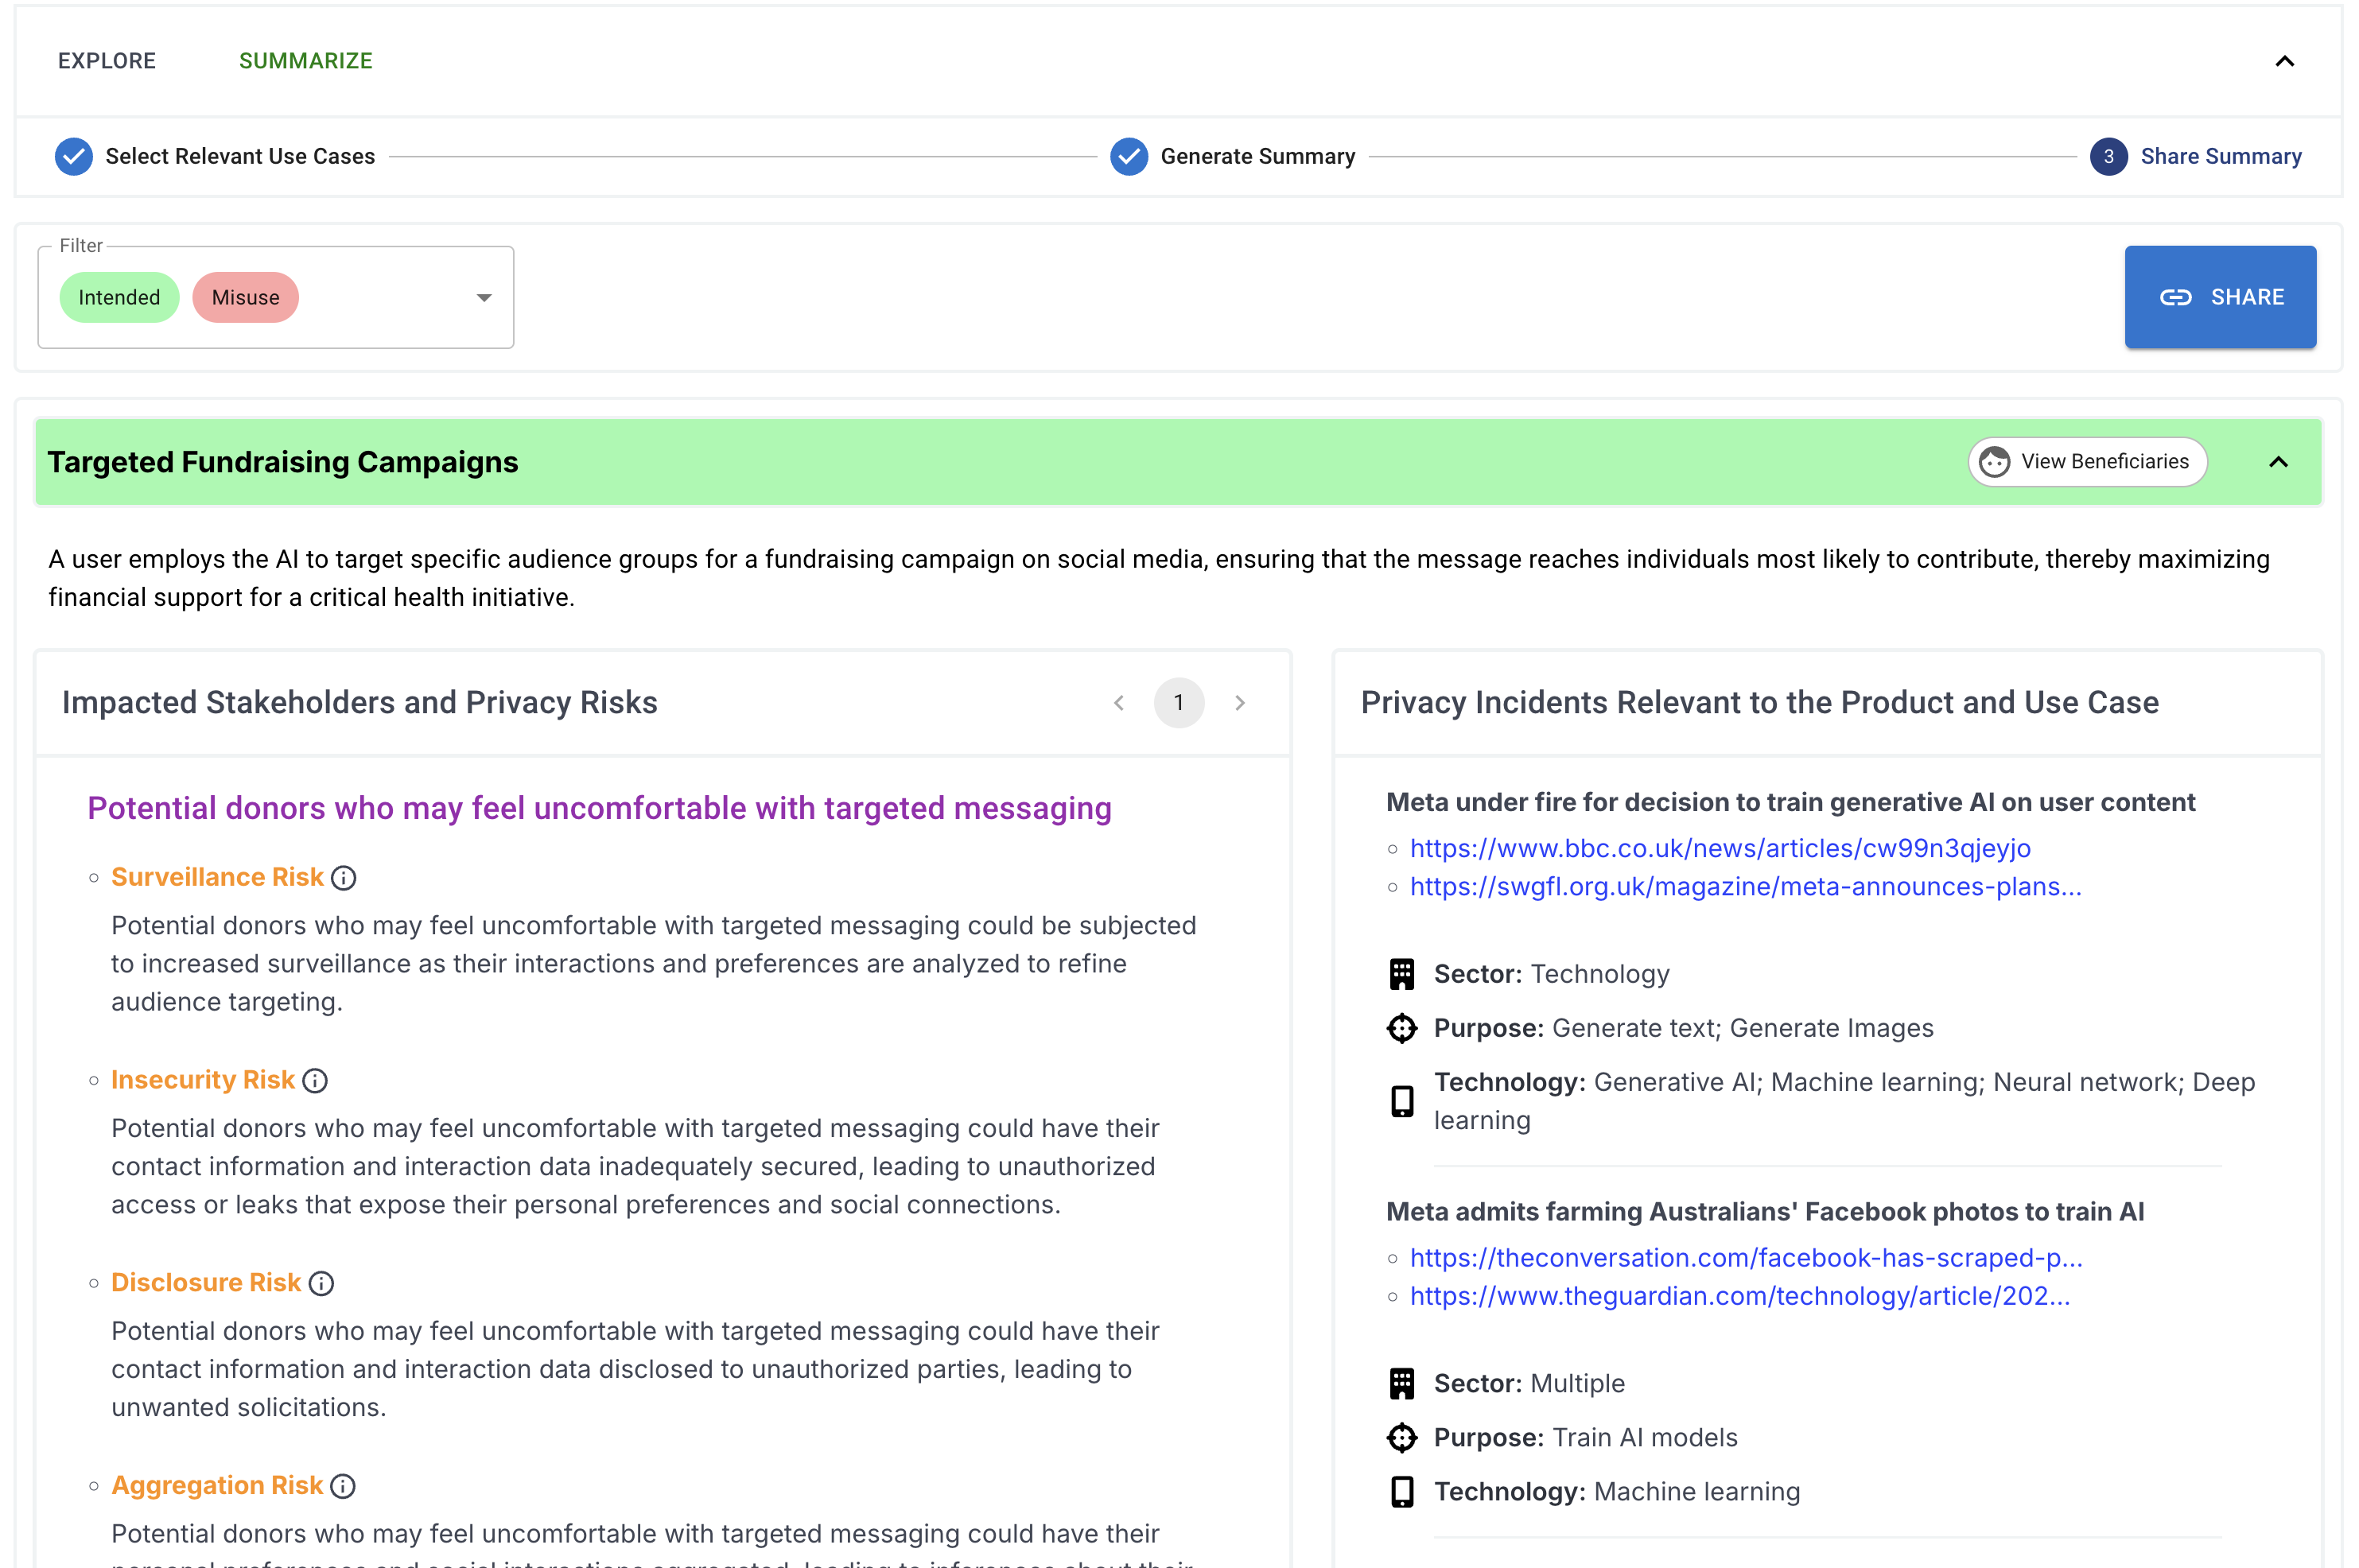Click Disclosure Risk info icon

[321, 1284]
